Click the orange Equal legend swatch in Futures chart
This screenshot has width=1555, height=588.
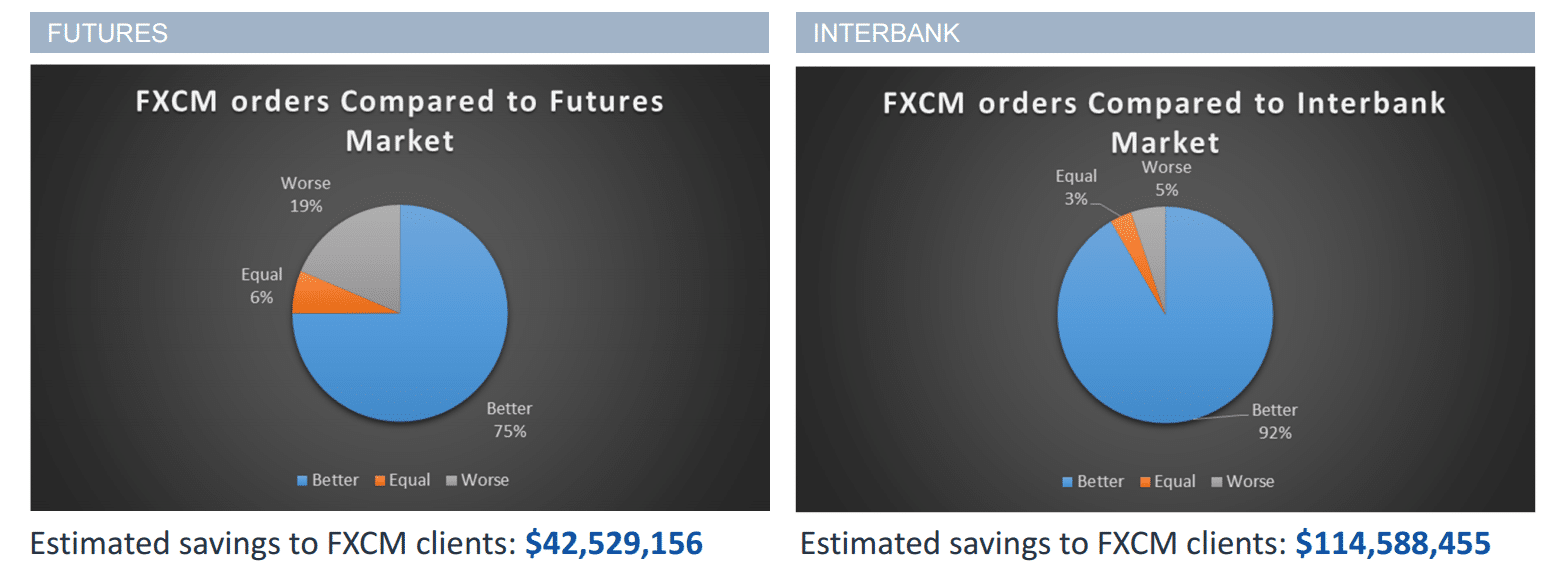pyautogui.click(x=380, y=481)
